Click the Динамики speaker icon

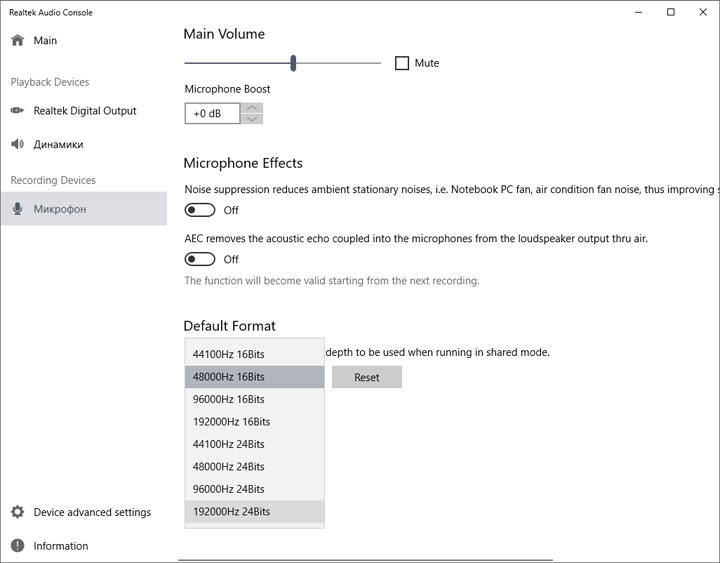(x=17, y=144)
